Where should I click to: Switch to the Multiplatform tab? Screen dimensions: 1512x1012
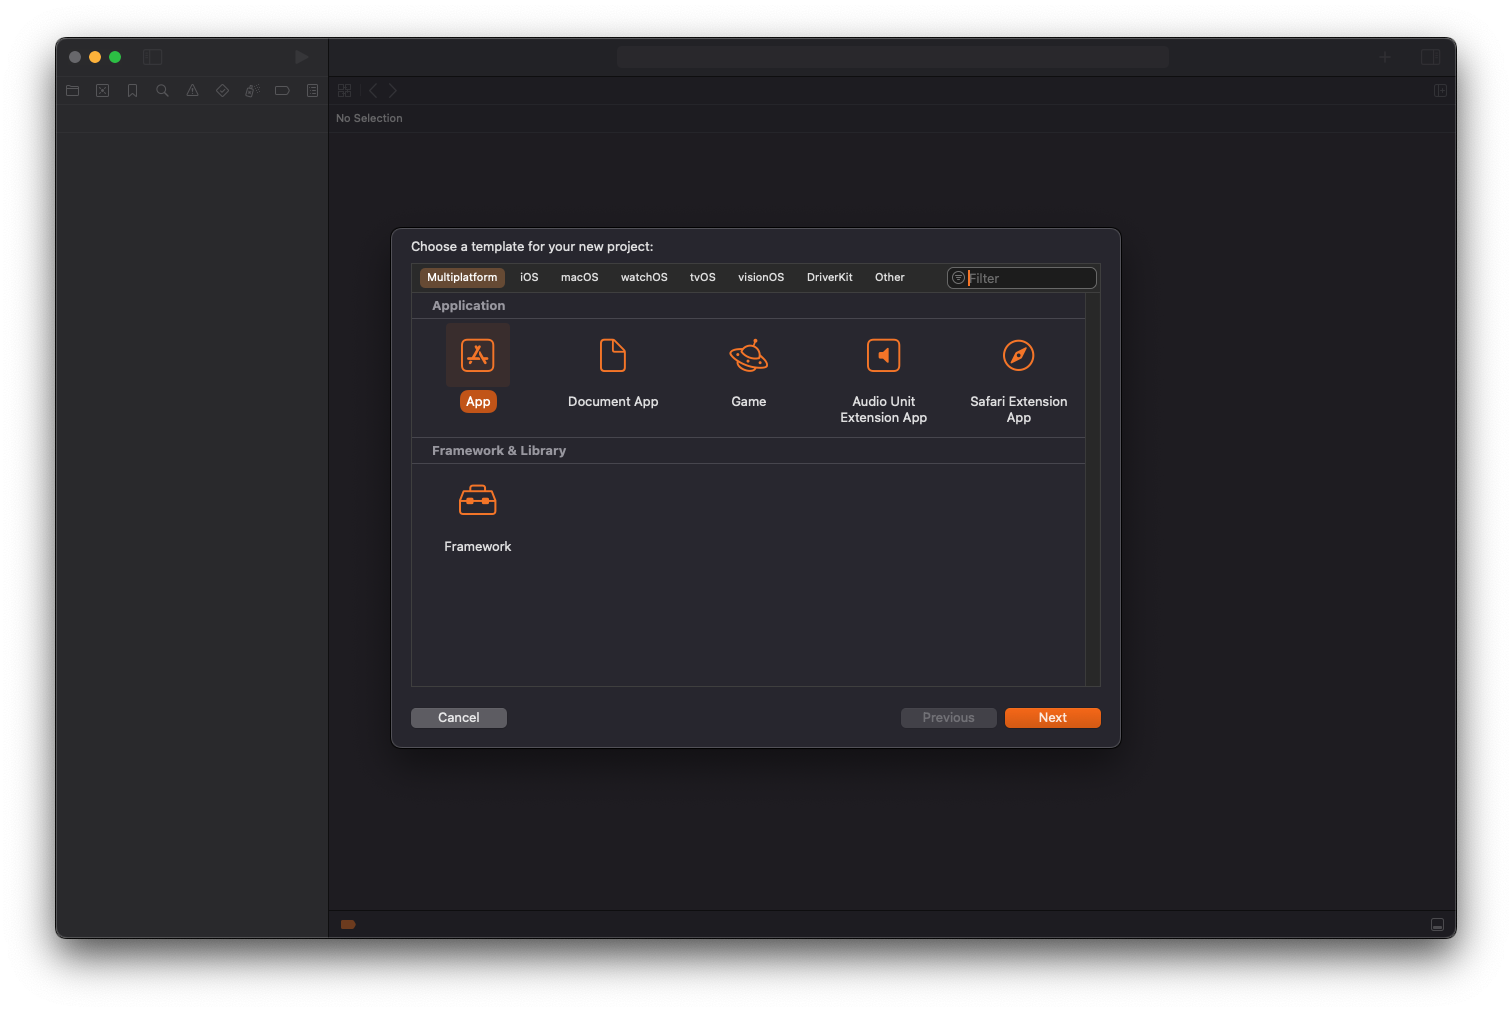pos(462,277)
